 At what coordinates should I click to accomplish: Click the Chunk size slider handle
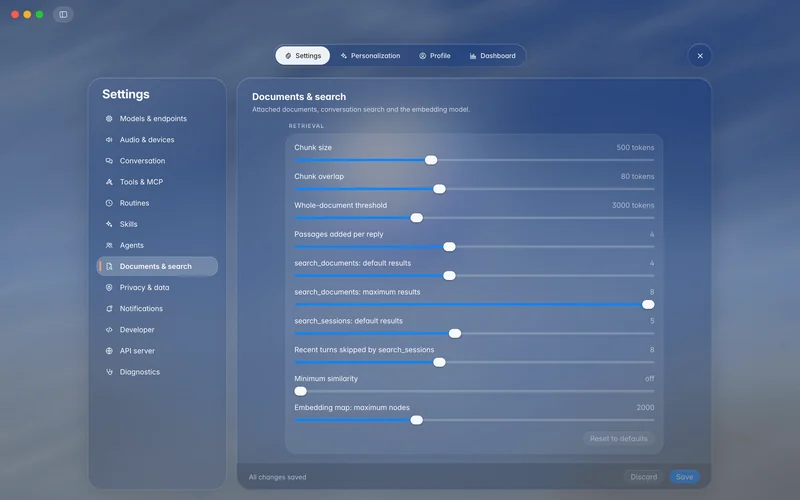(x=431, y=160)
